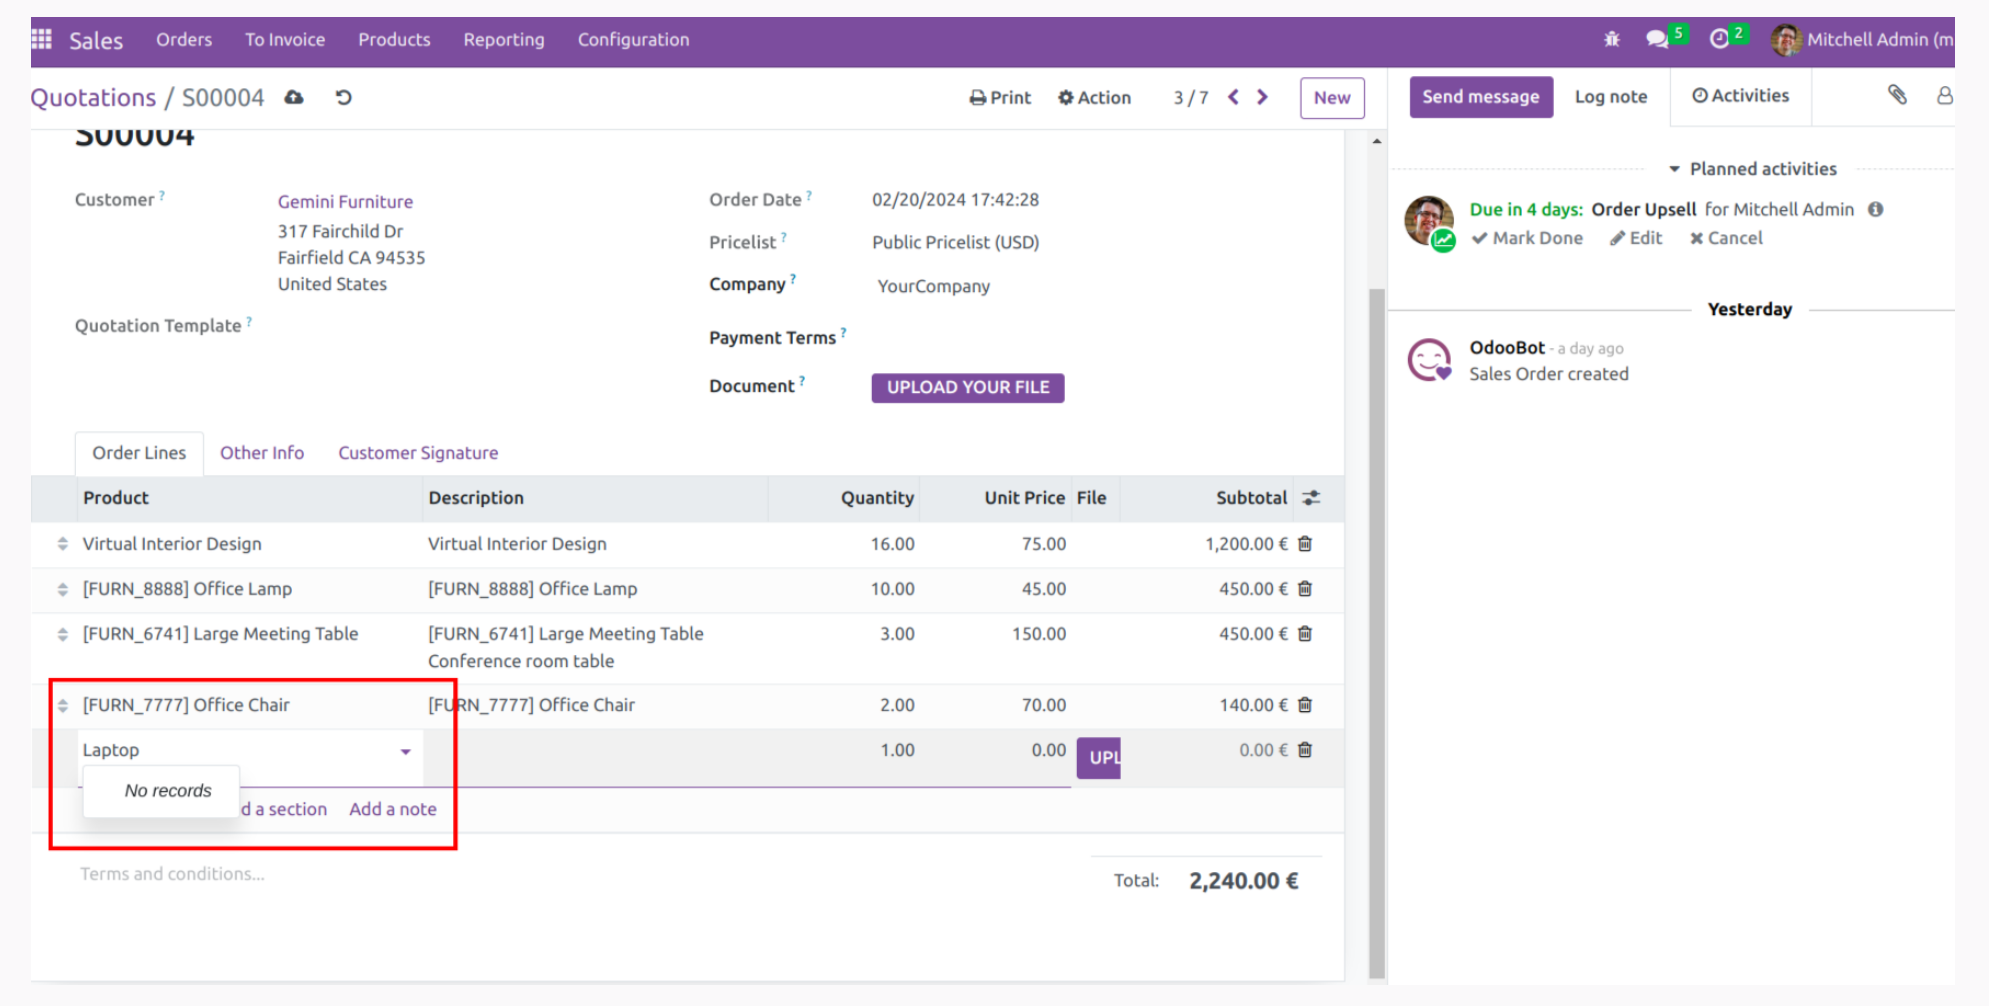This screenshot has width=1989, height=1006.
Task: Click Add a note link
Action: tap(393, 809)
